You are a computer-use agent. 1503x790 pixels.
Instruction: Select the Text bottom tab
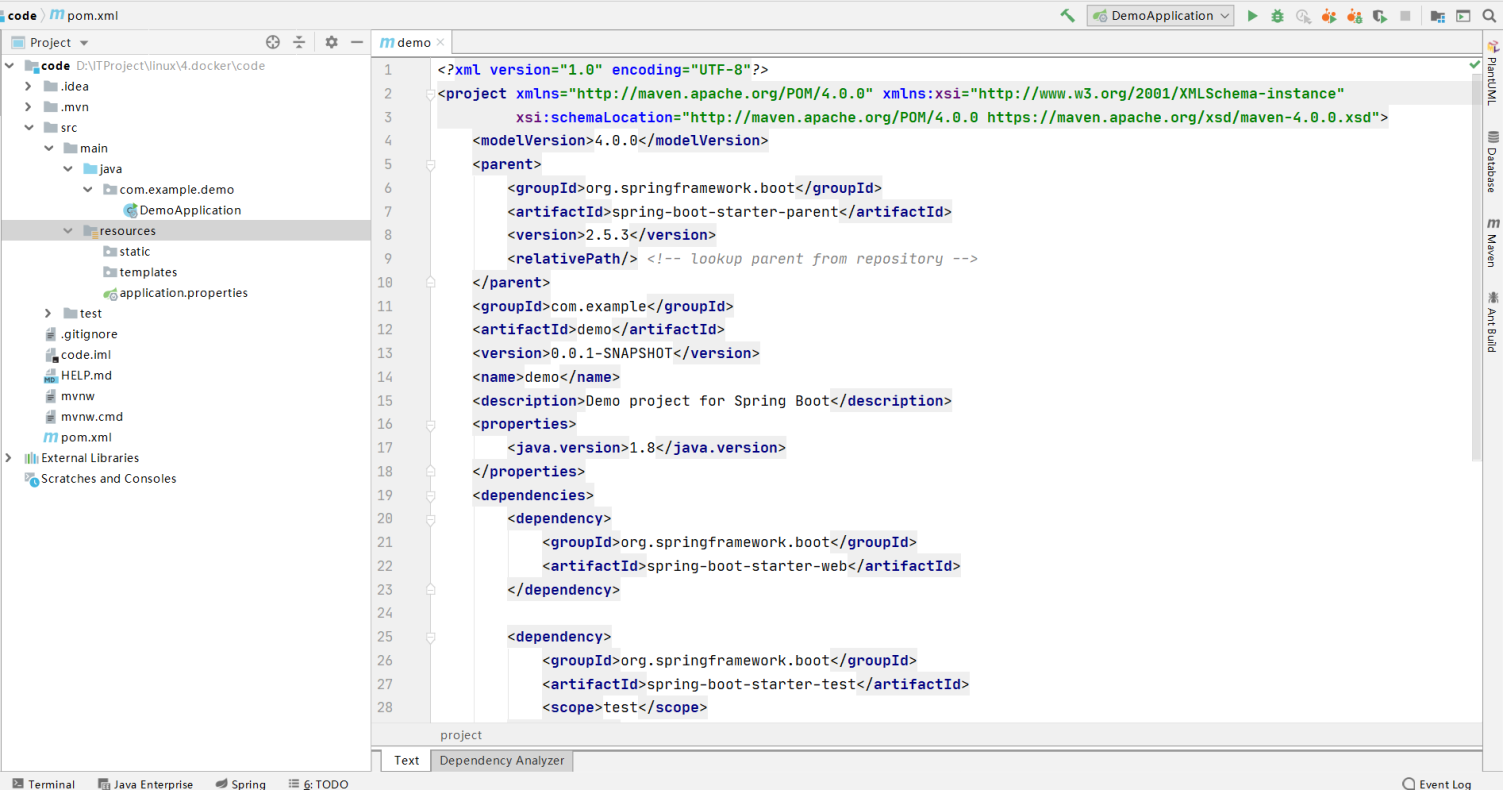tap(406, 761)
